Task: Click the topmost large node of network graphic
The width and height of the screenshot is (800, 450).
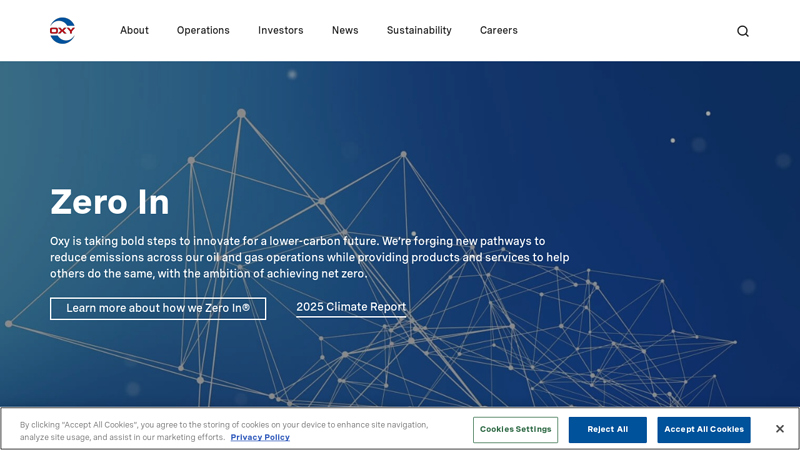Action: point(241,114)
